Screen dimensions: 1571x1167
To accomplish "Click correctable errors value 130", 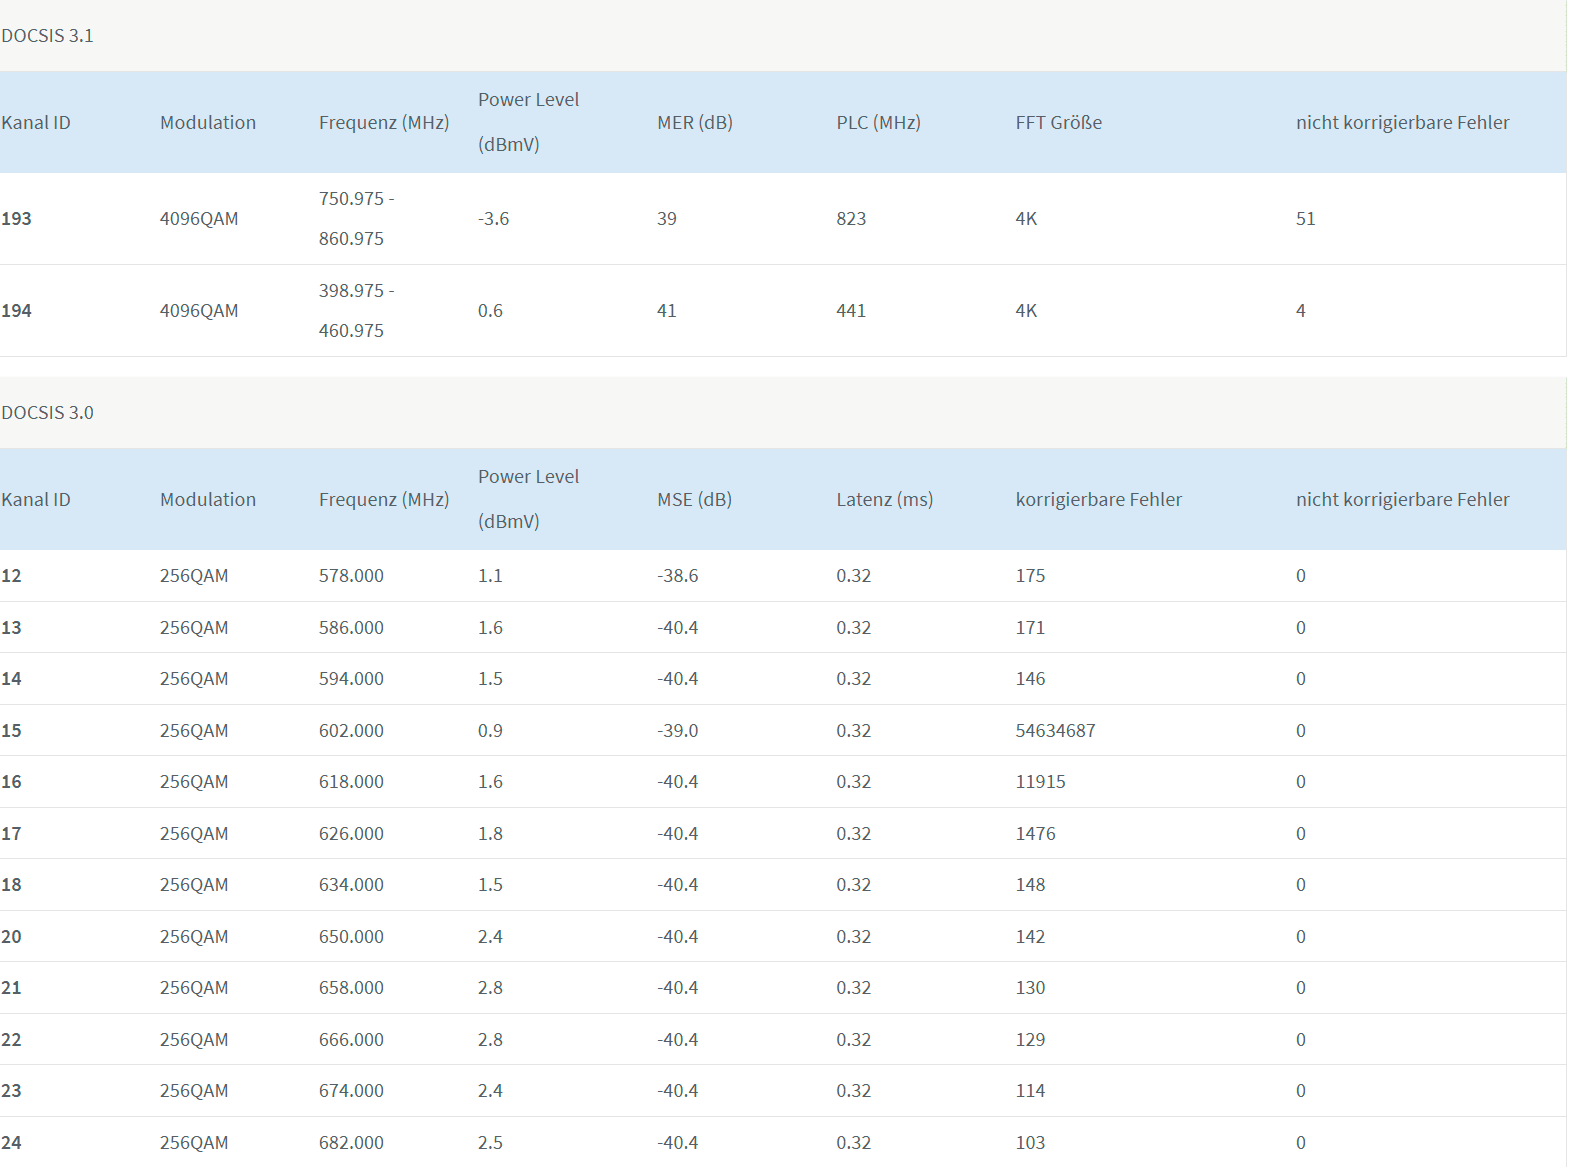I will point(1030,988).
